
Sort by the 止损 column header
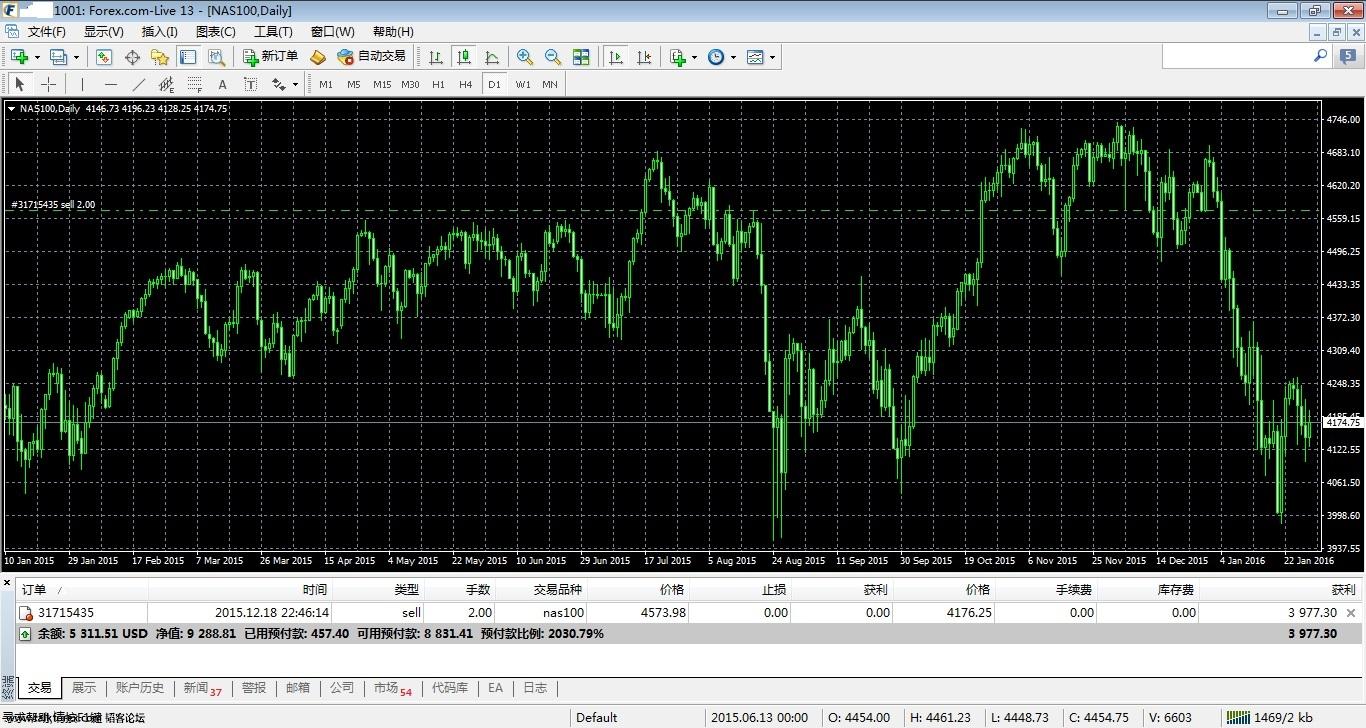tap(740, 590)
